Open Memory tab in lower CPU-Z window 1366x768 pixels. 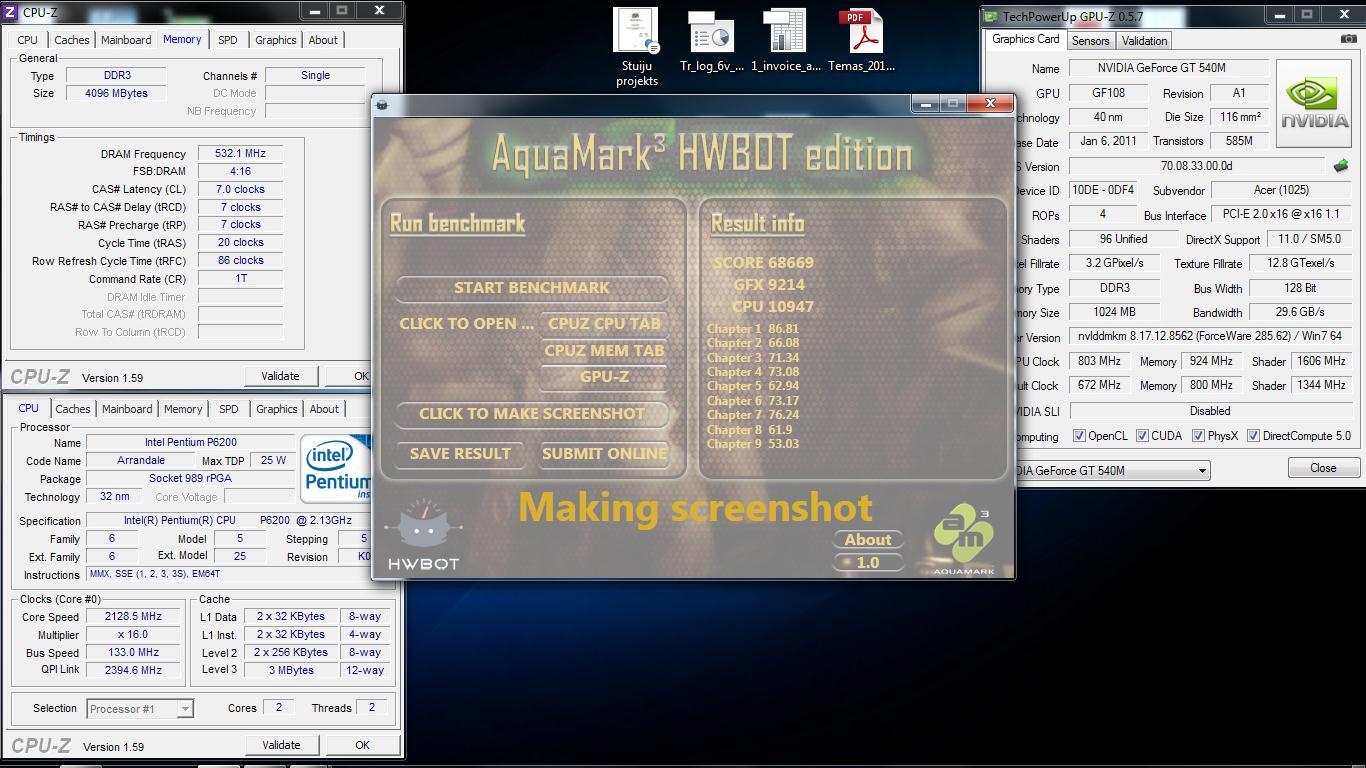point(183,409)
